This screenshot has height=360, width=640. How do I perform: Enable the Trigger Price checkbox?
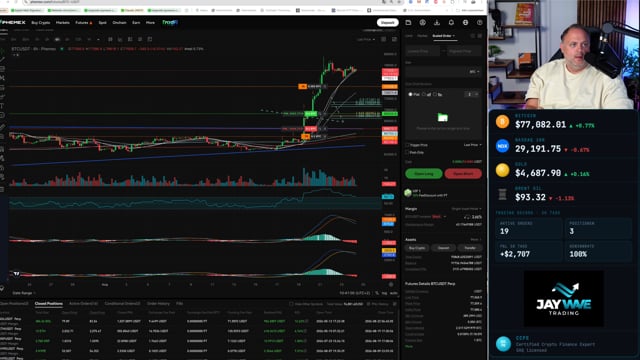click(407, 145)
